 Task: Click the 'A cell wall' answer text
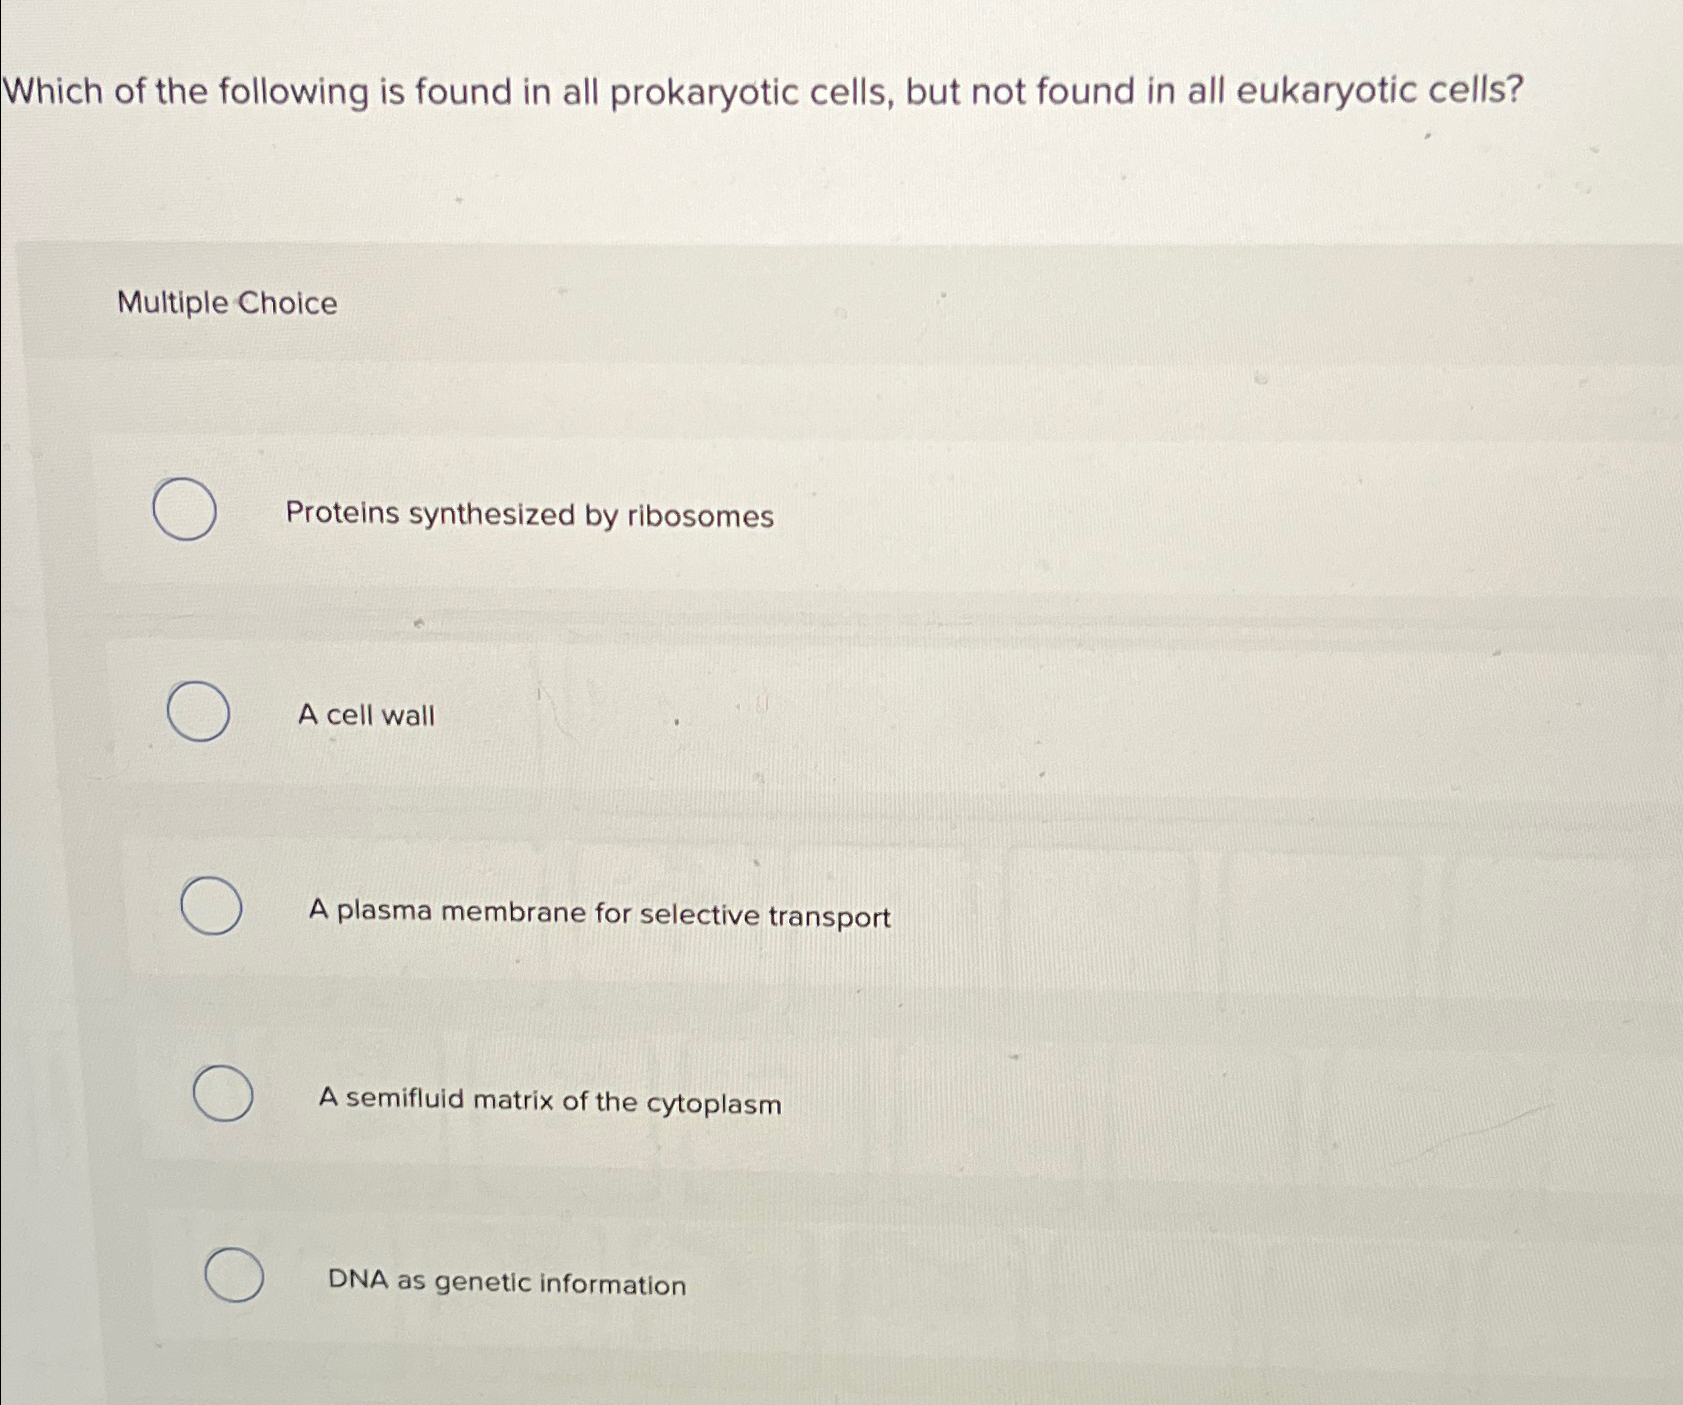tap(367, 715)
